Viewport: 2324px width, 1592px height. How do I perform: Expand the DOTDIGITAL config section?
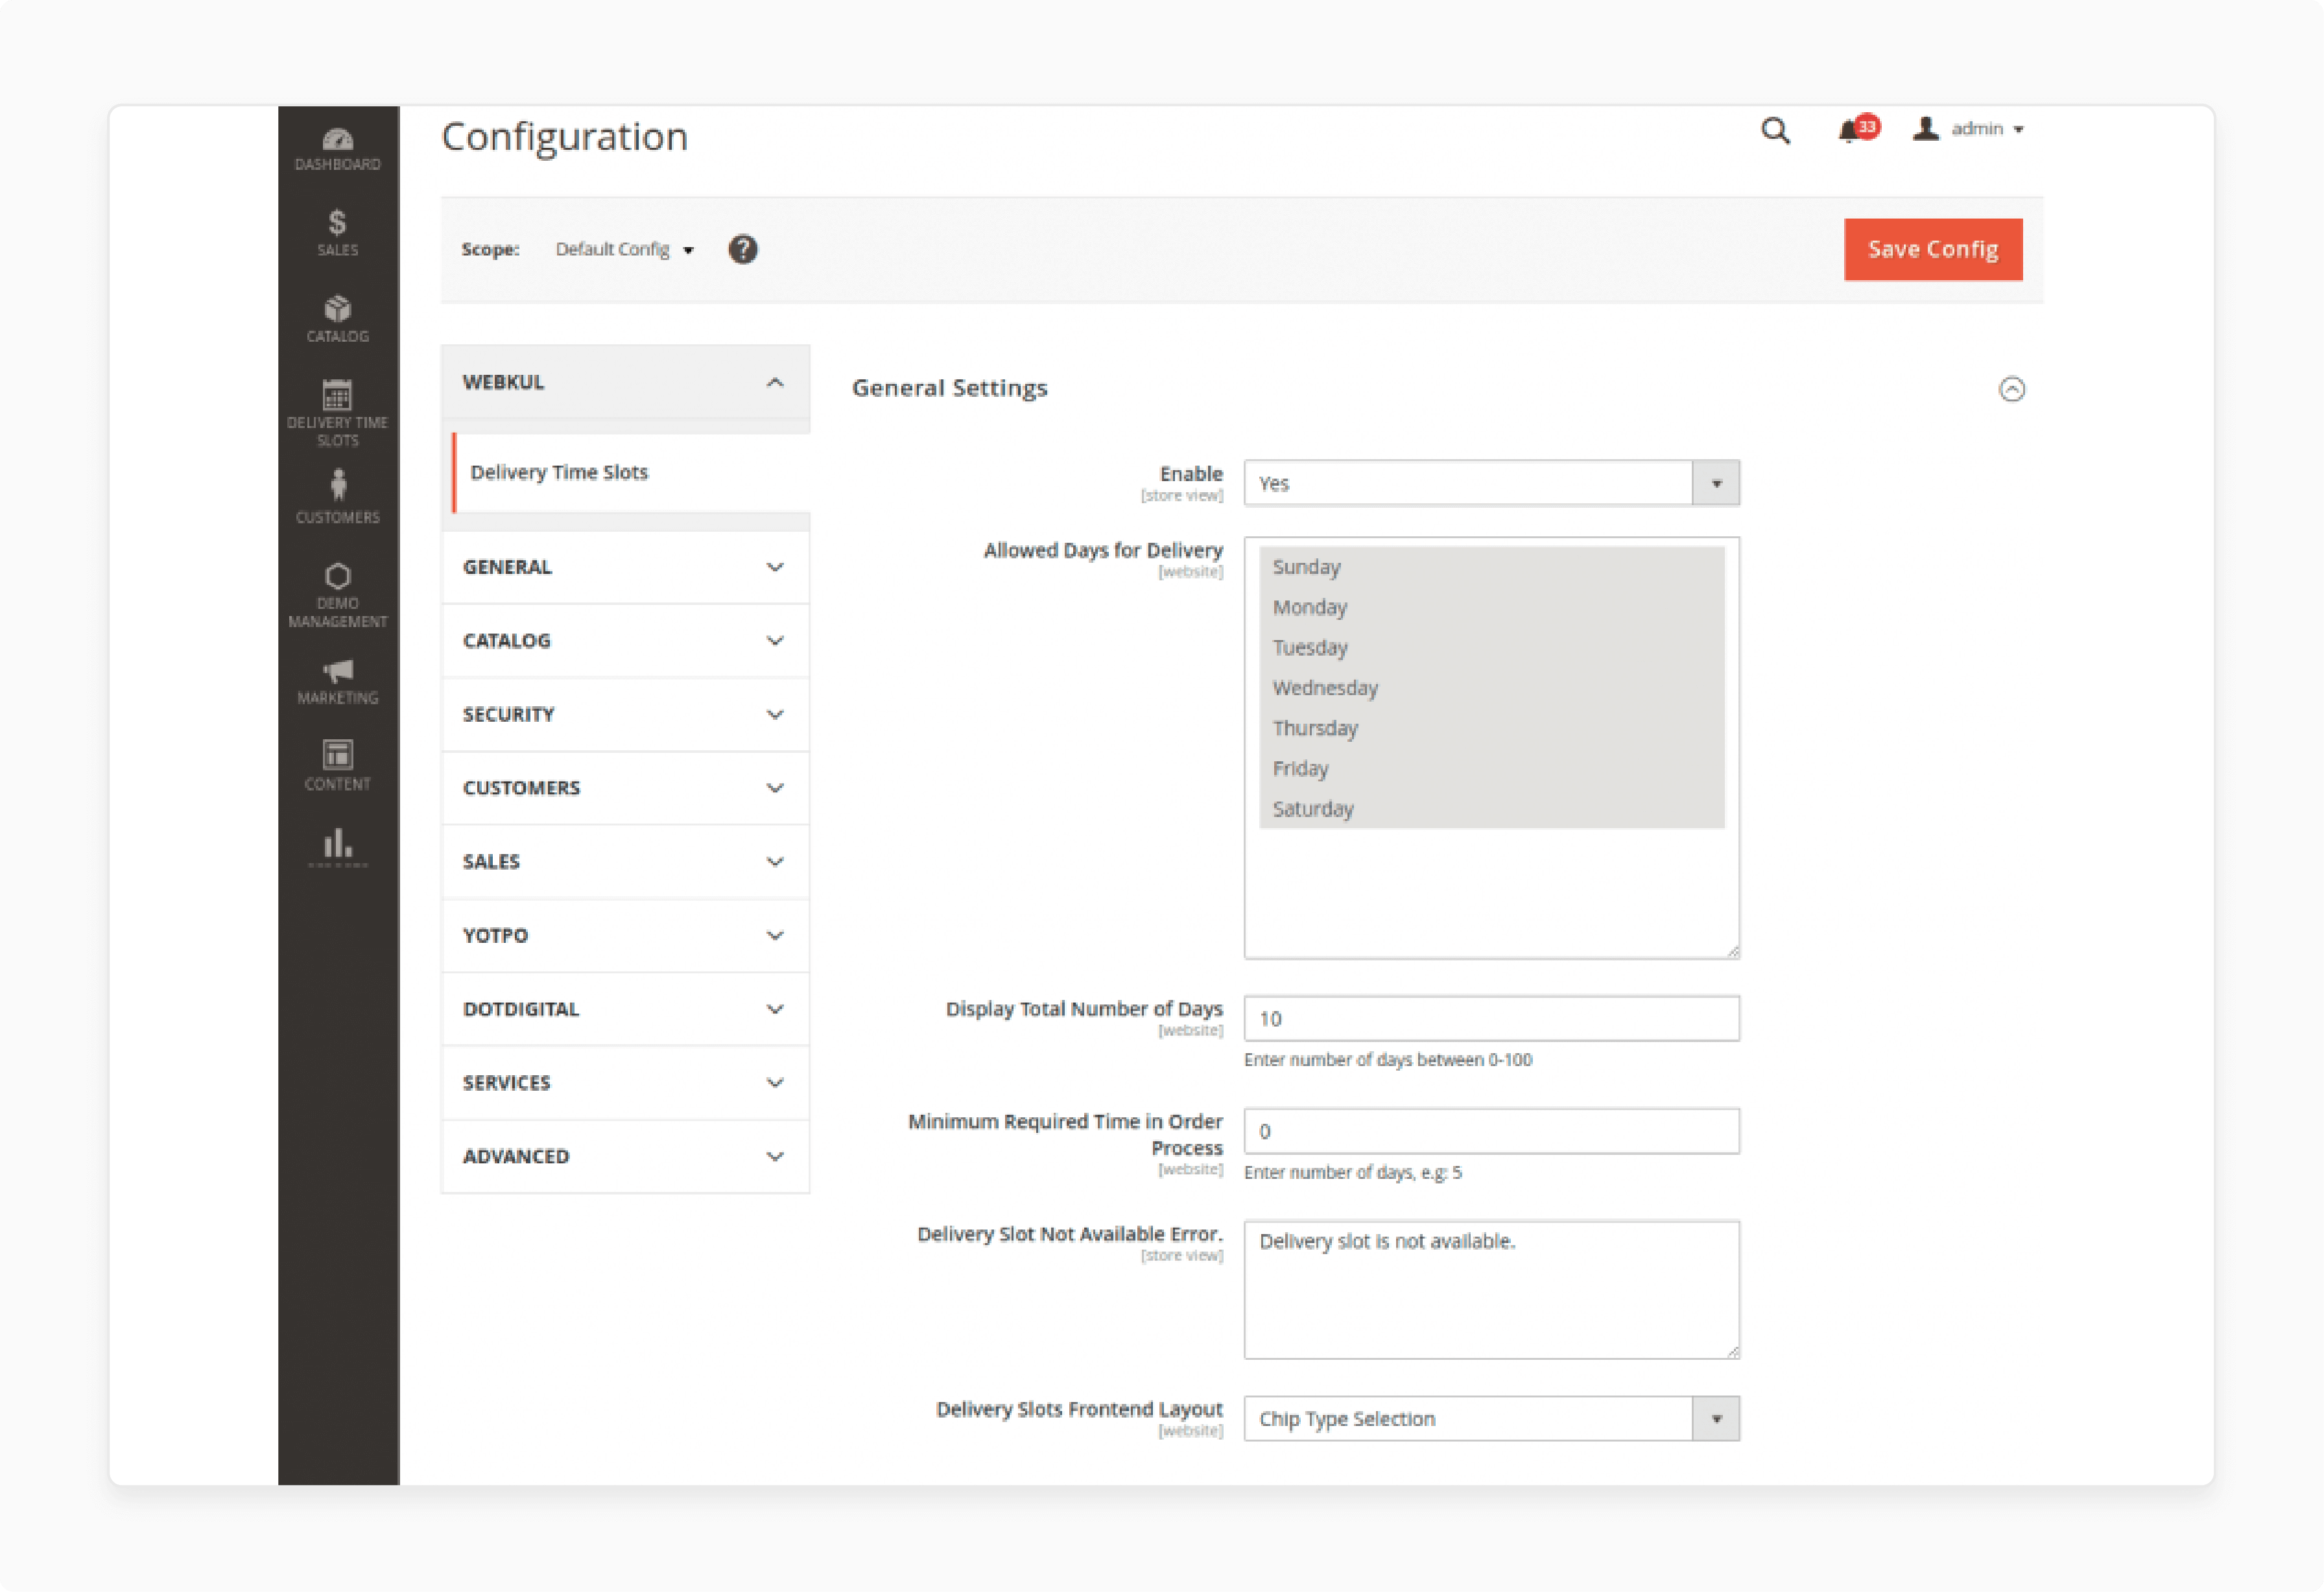pyautogui.click(x=625, y=1009)
